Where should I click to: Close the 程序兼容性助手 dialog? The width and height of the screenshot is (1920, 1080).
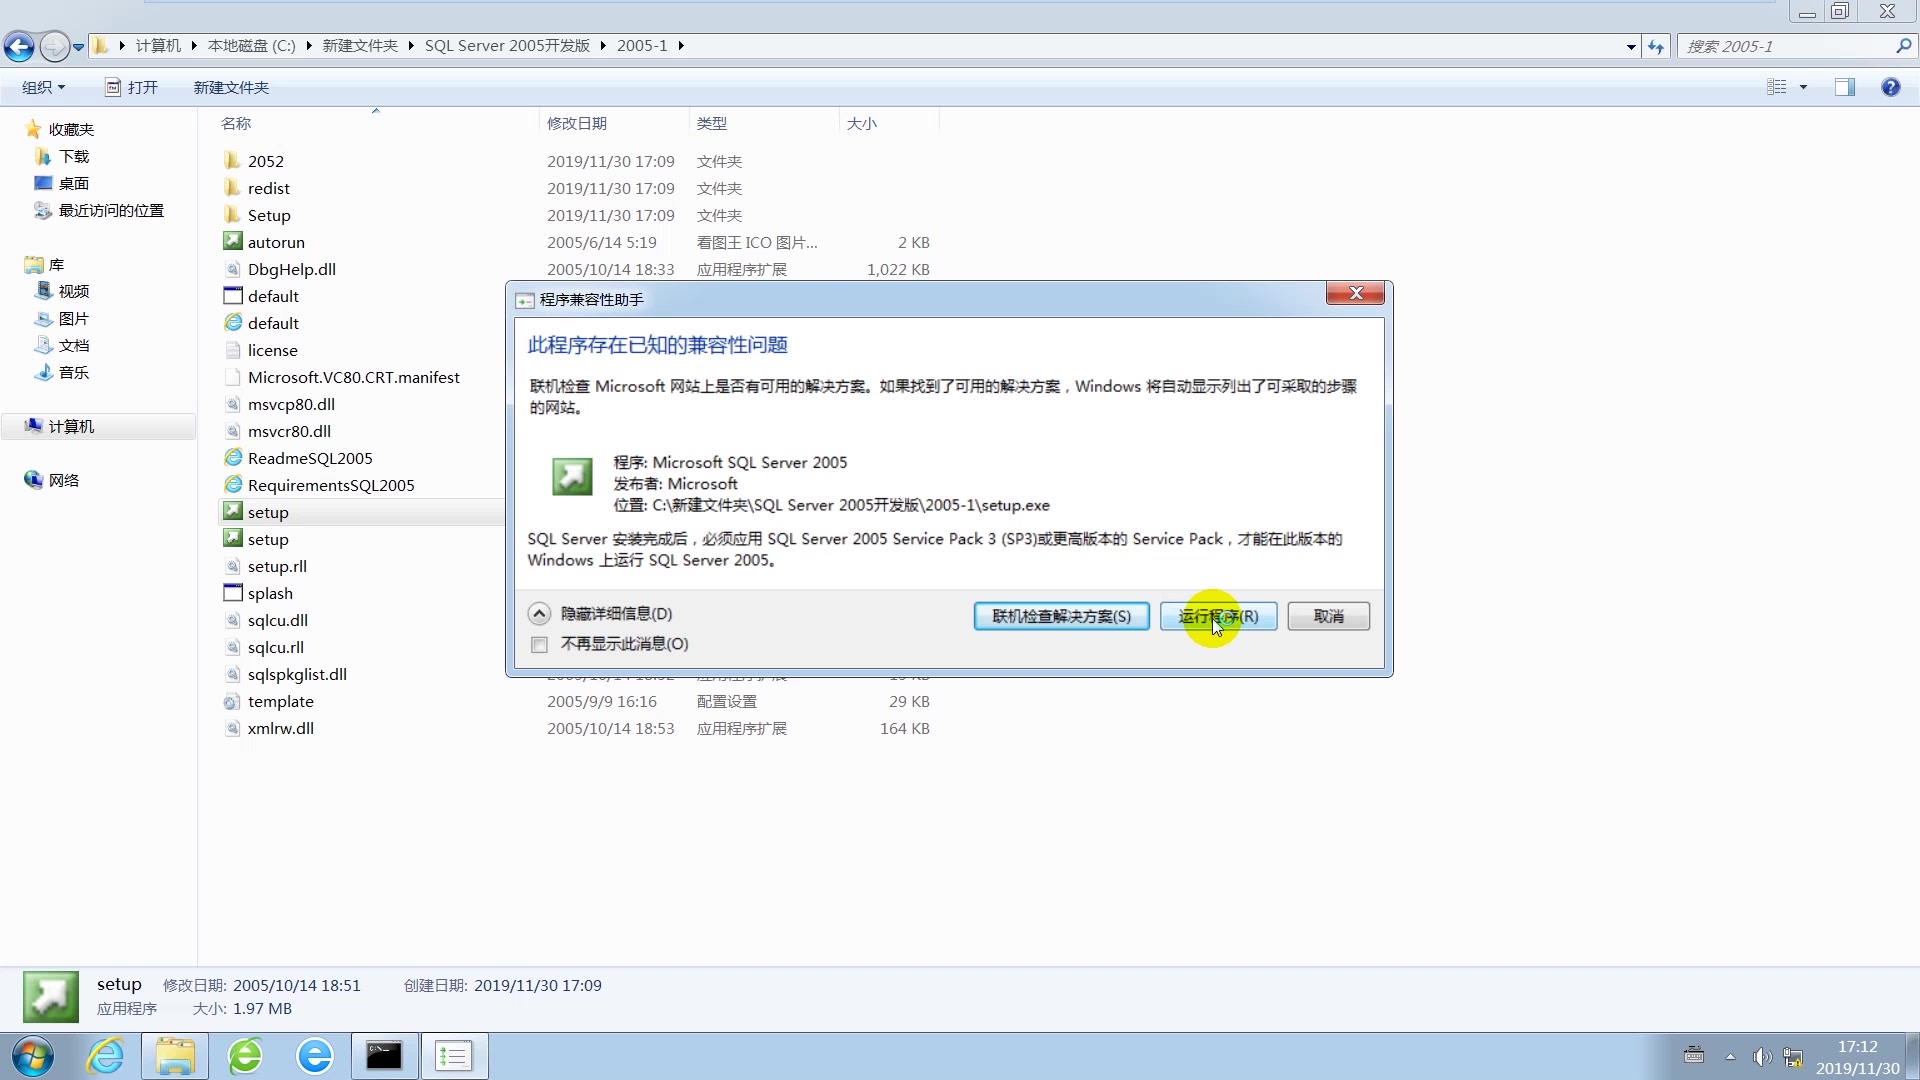pyautogui.click(x=1355, y=293)
